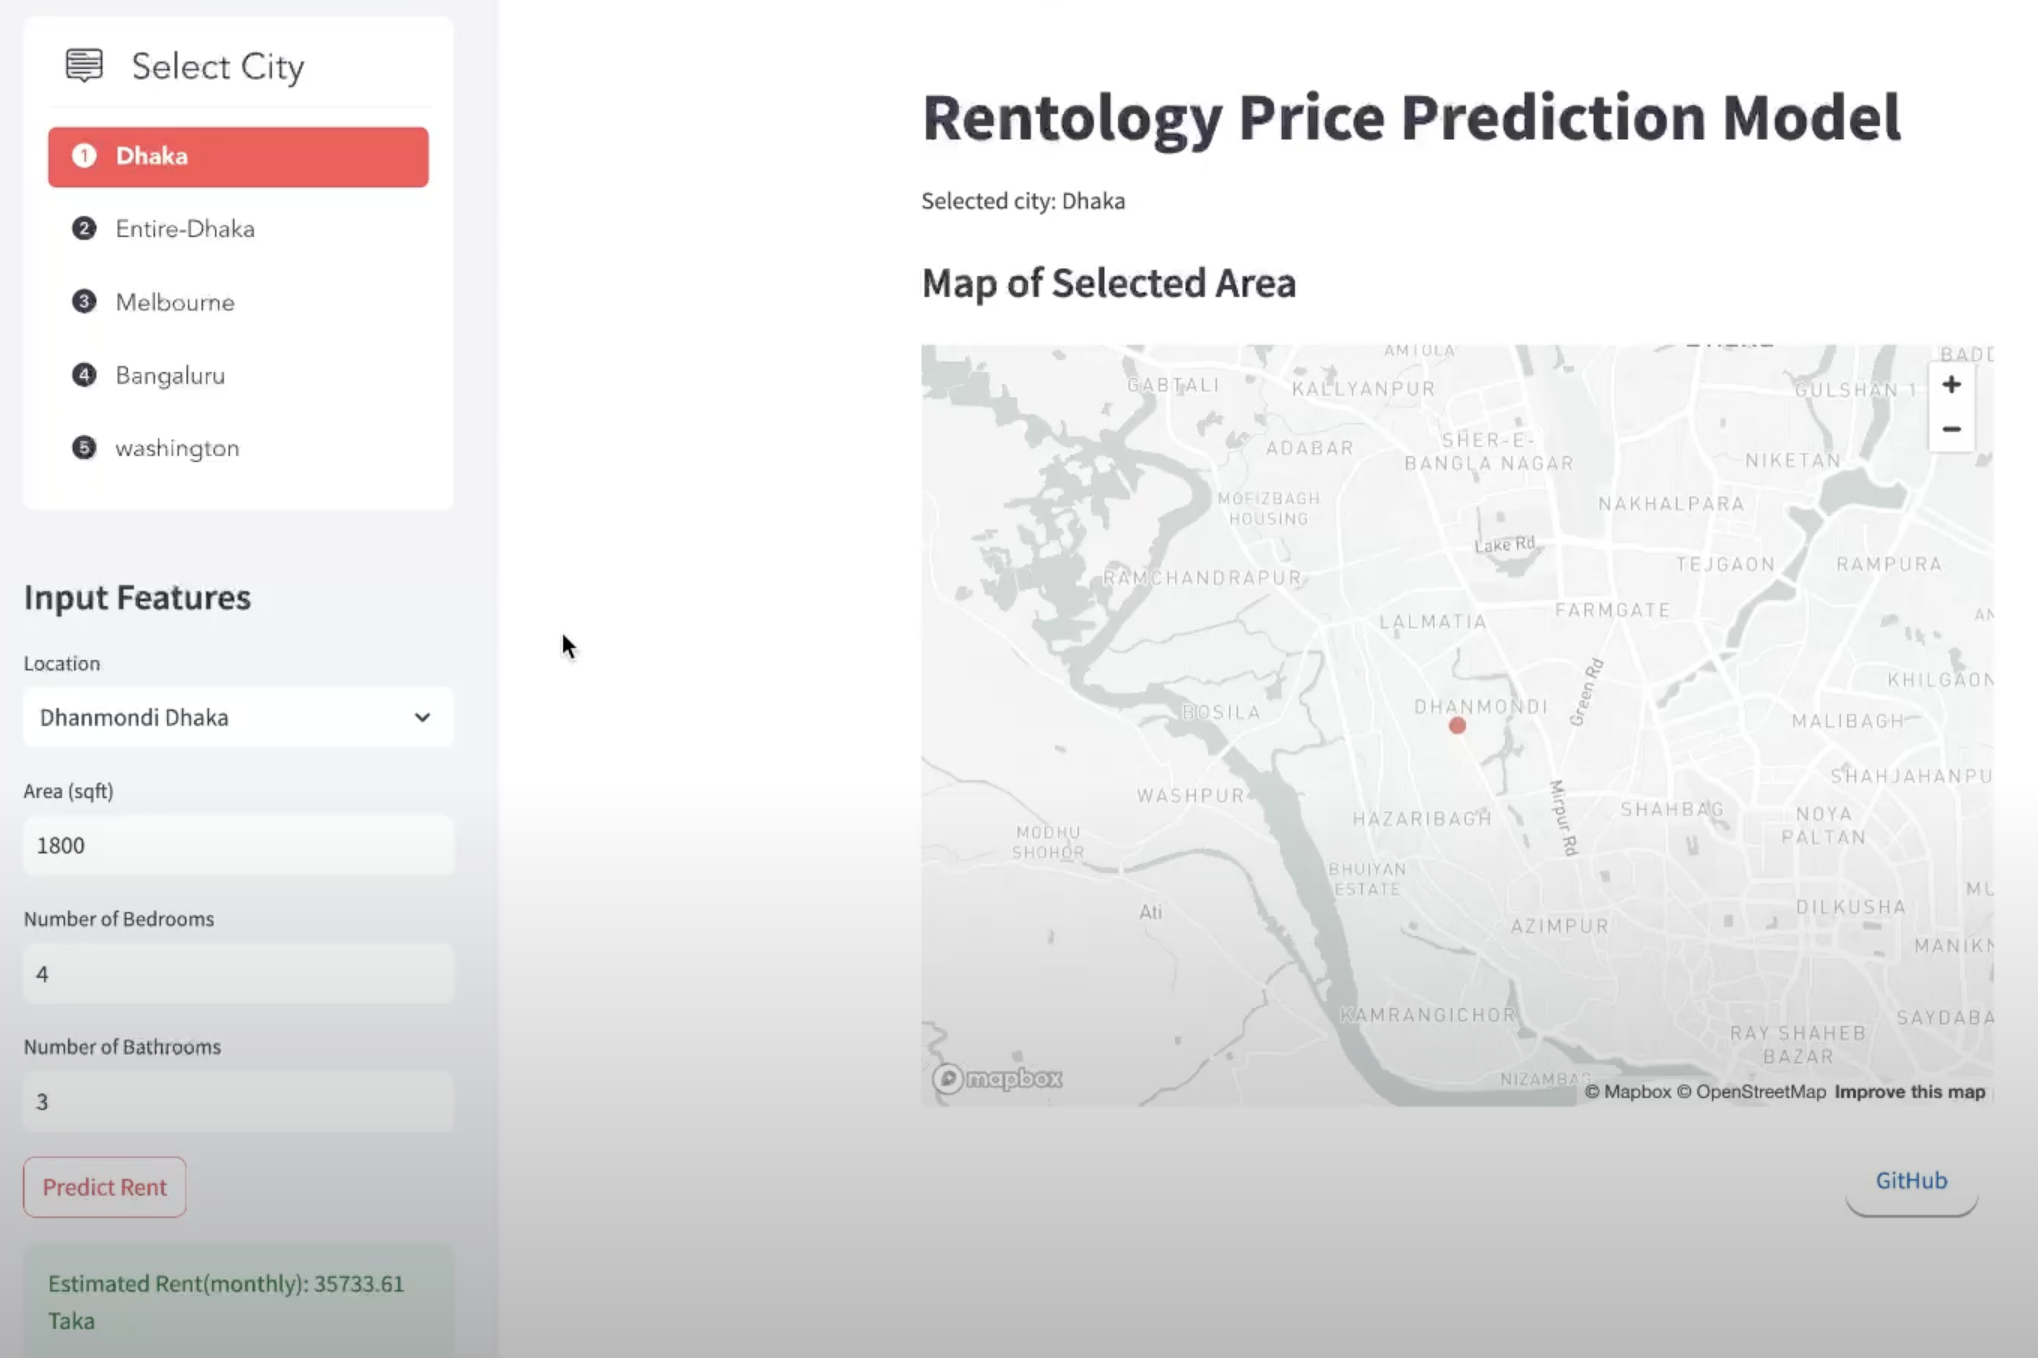Click the red Dhanmondi location marker
Viewport: 2038px width, 1358px height.
pos(1457,726)
